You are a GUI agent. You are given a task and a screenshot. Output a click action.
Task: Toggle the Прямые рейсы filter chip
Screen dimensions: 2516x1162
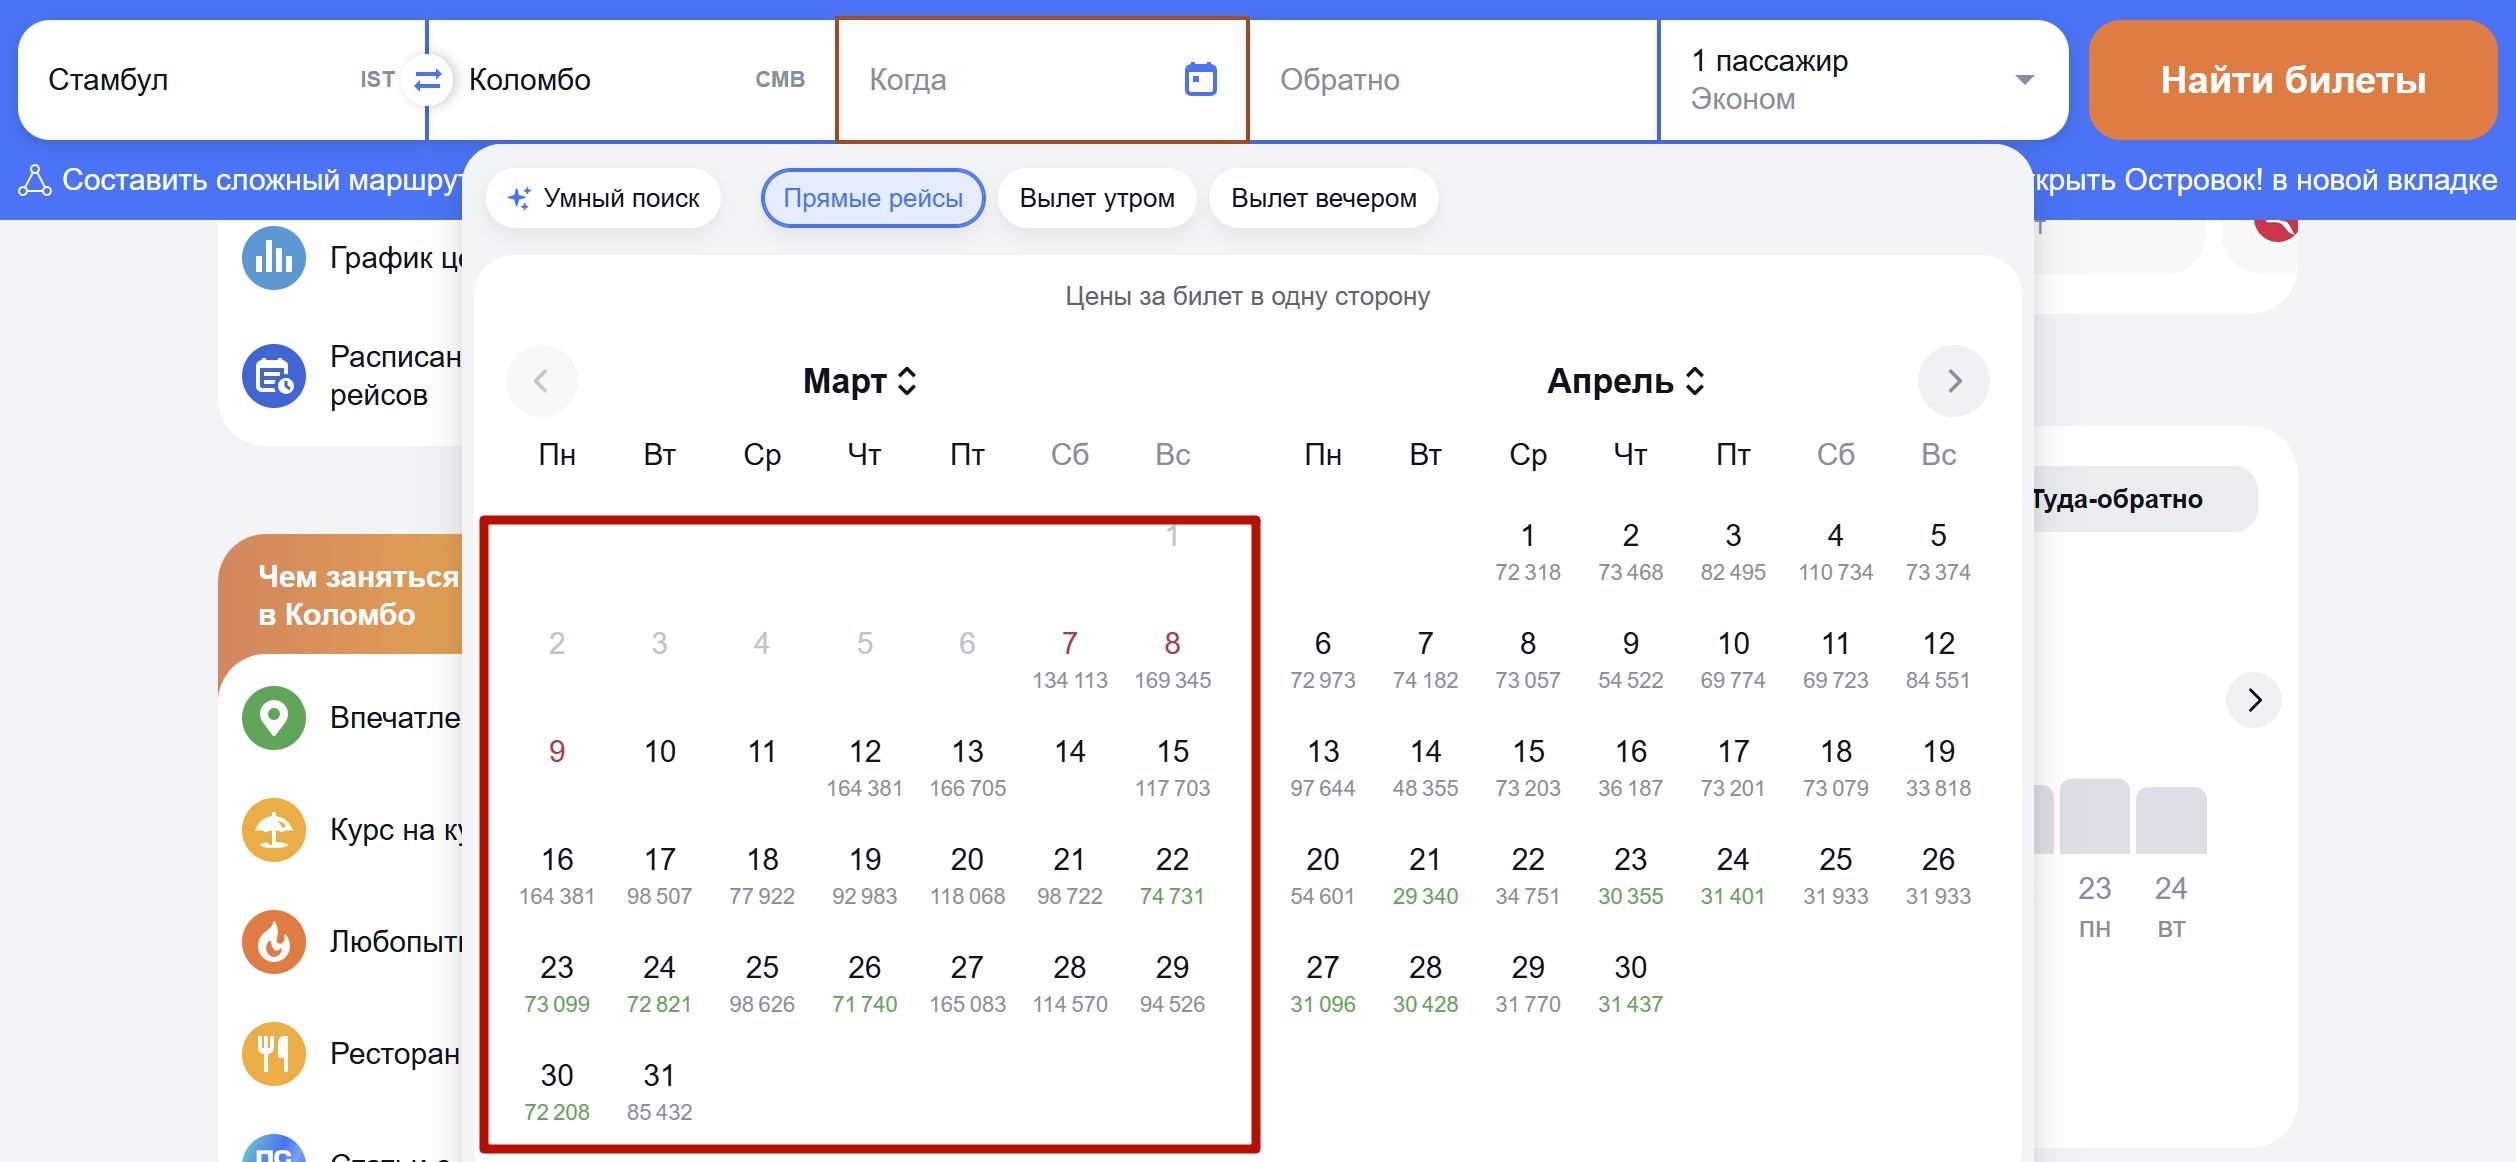click(872, 198)
